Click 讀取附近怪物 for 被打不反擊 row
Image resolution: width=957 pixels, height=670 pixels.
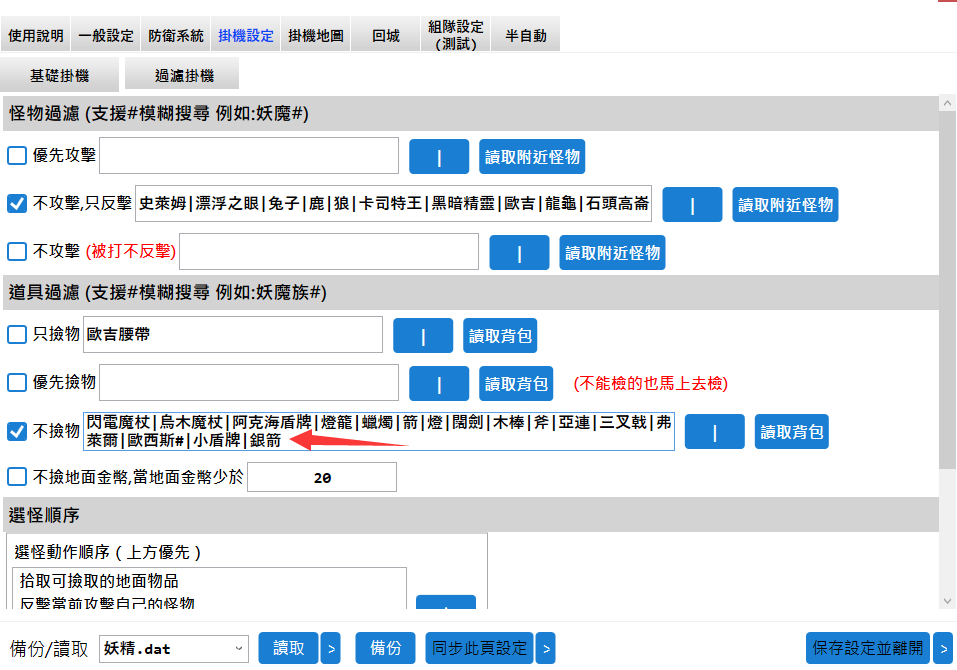[x=612, y=253]
